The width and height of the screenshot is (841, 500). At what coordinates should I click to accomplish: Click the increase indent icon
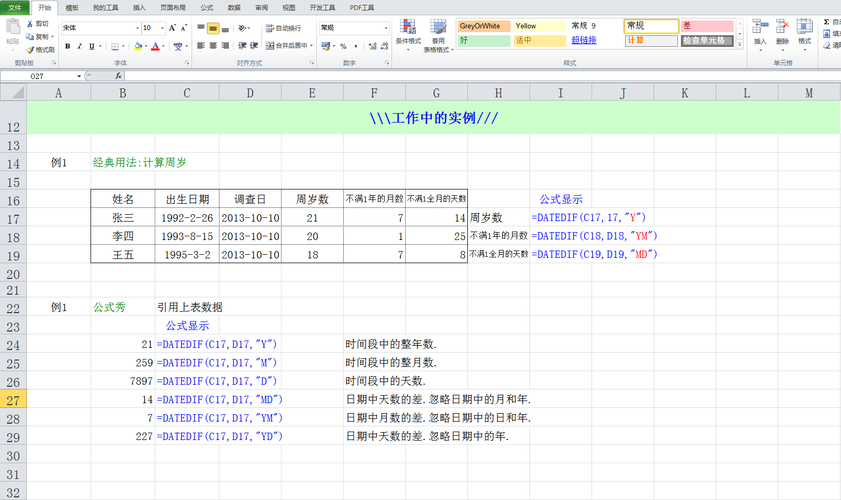tap(254, 46)
